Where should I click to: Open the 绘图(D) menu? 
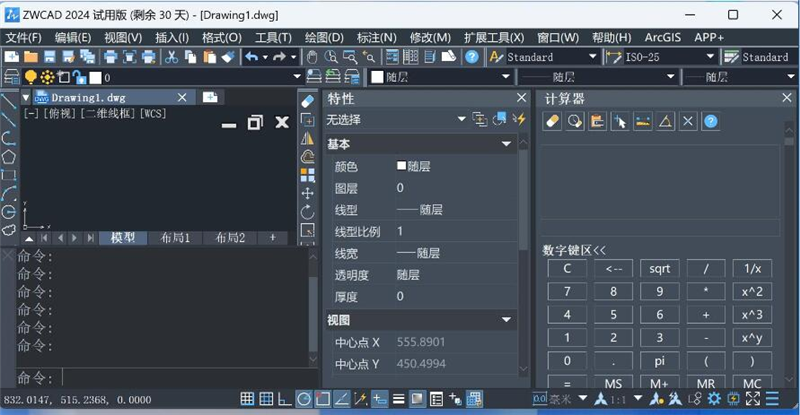coord(324,37)
